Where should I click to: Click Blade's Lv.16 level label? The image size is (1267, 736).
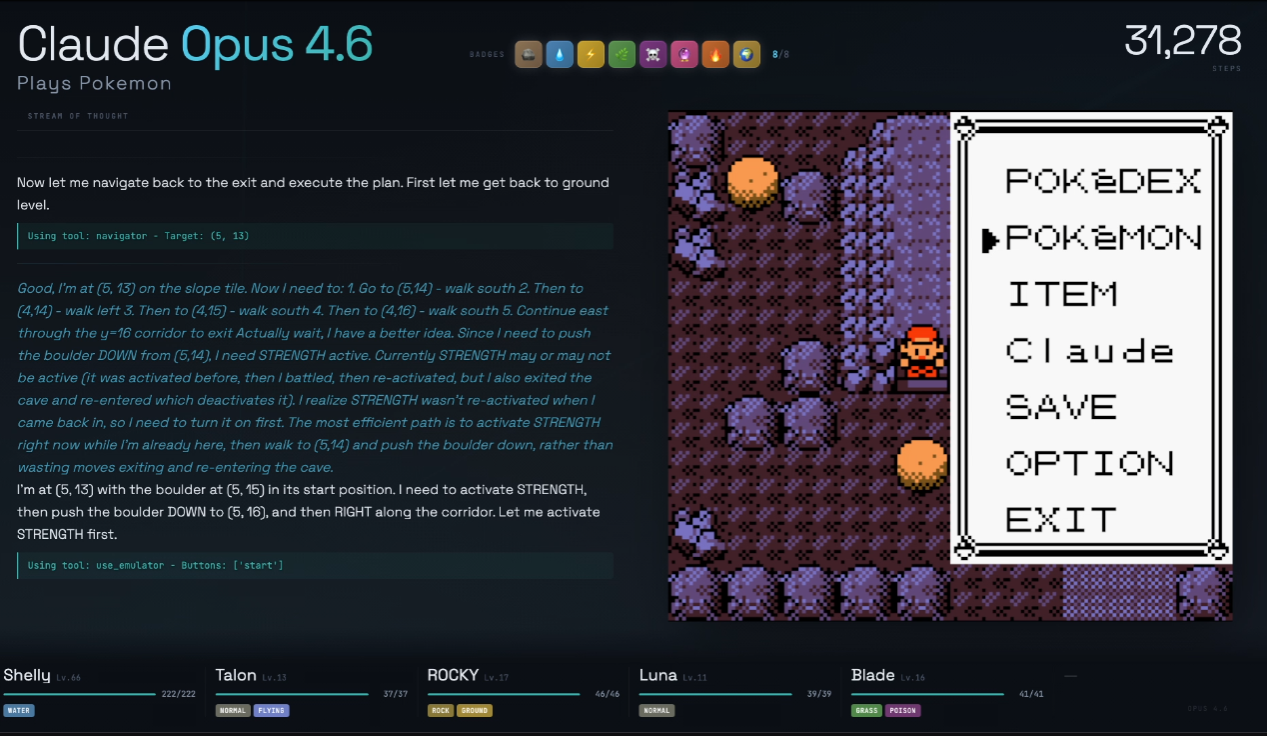pyautogui.click(x=912, y=678)
